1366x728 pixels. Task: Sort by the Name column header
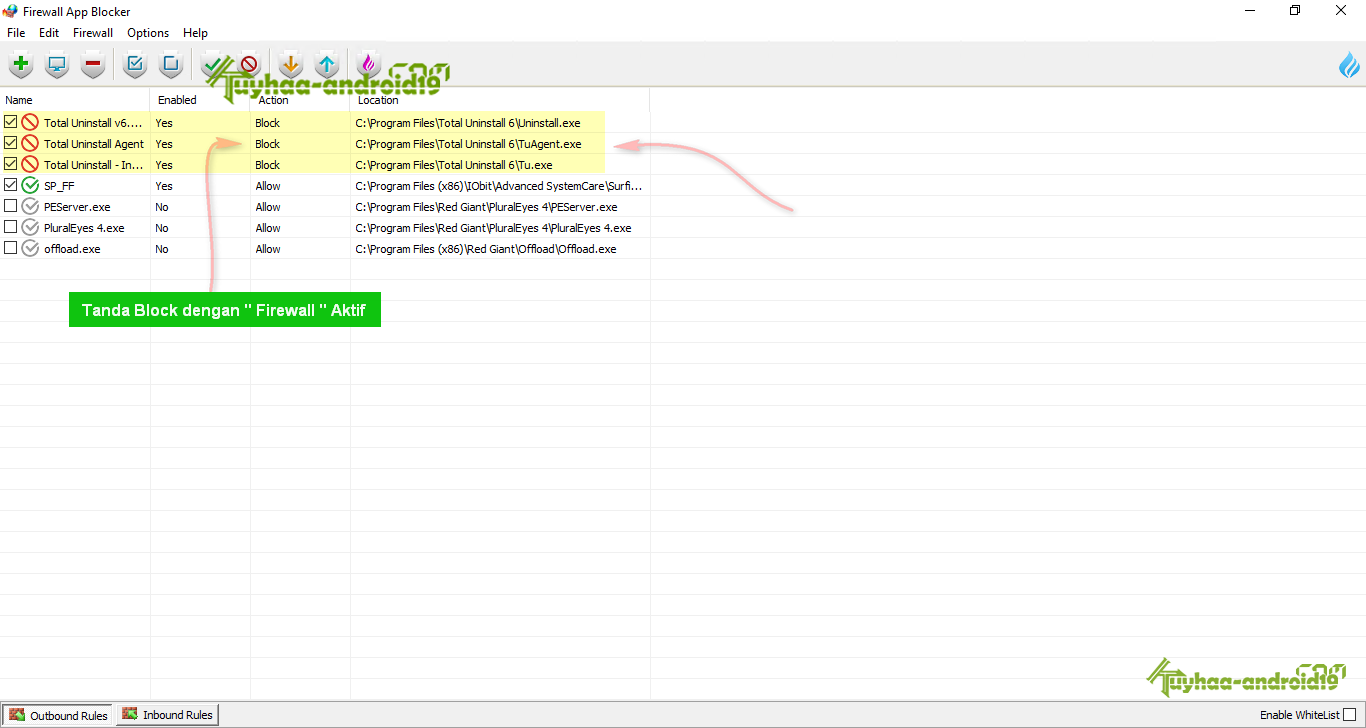click(75, 100)
